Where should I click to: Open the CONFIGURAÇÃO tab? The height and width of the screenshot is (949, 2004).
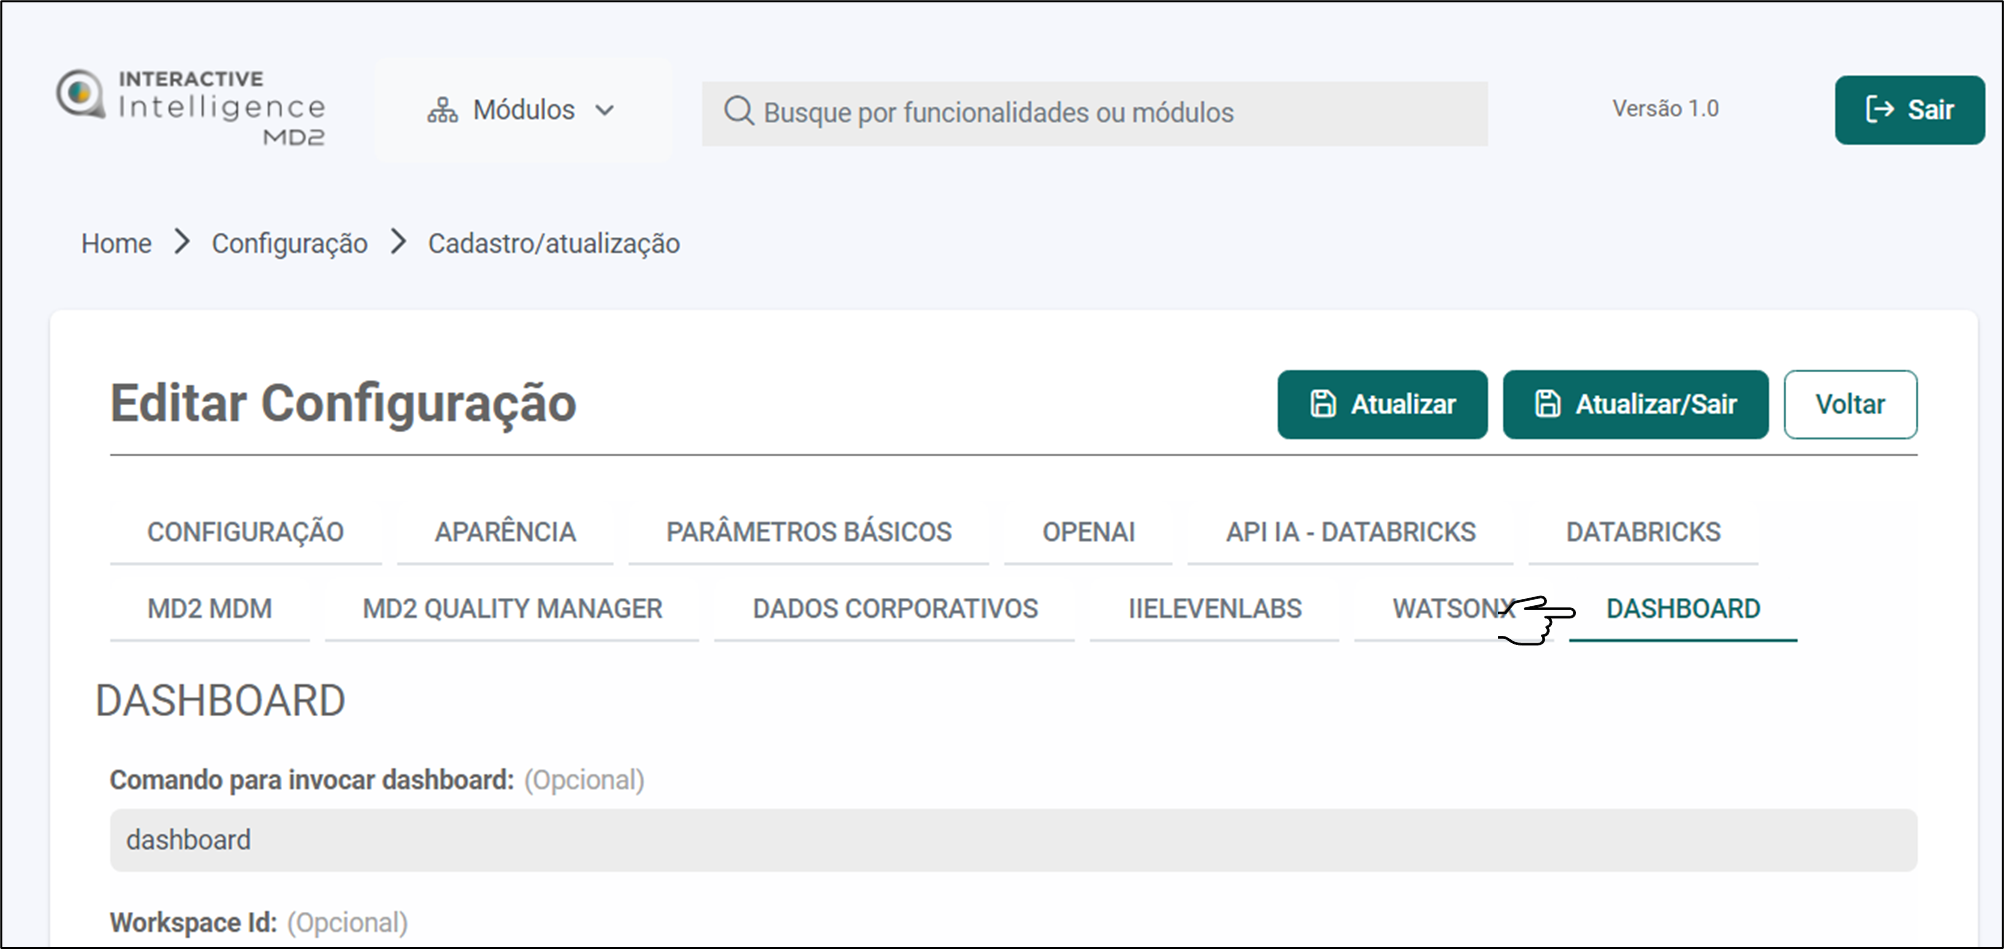point(245,532)
